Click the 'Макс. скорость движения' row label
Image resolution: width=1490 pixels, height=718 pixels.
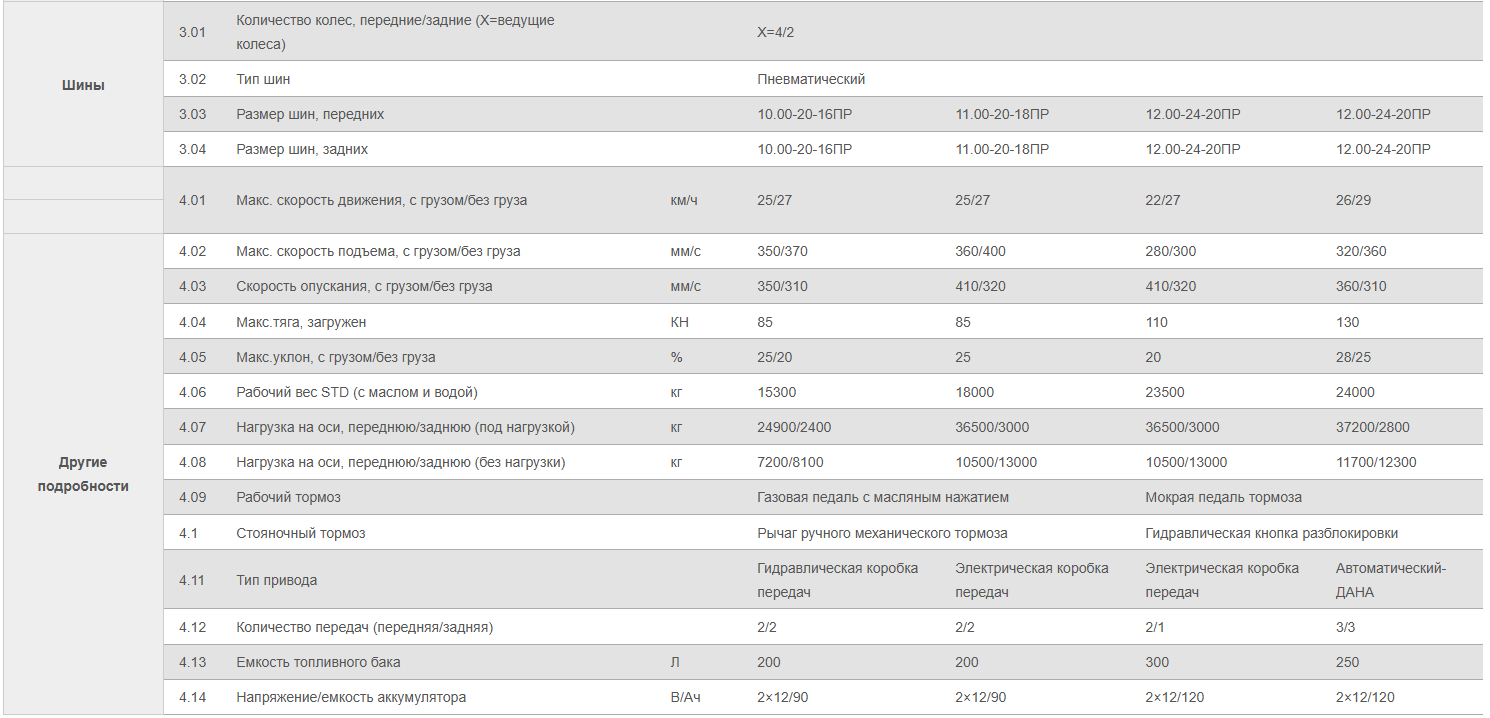[382, 200]
